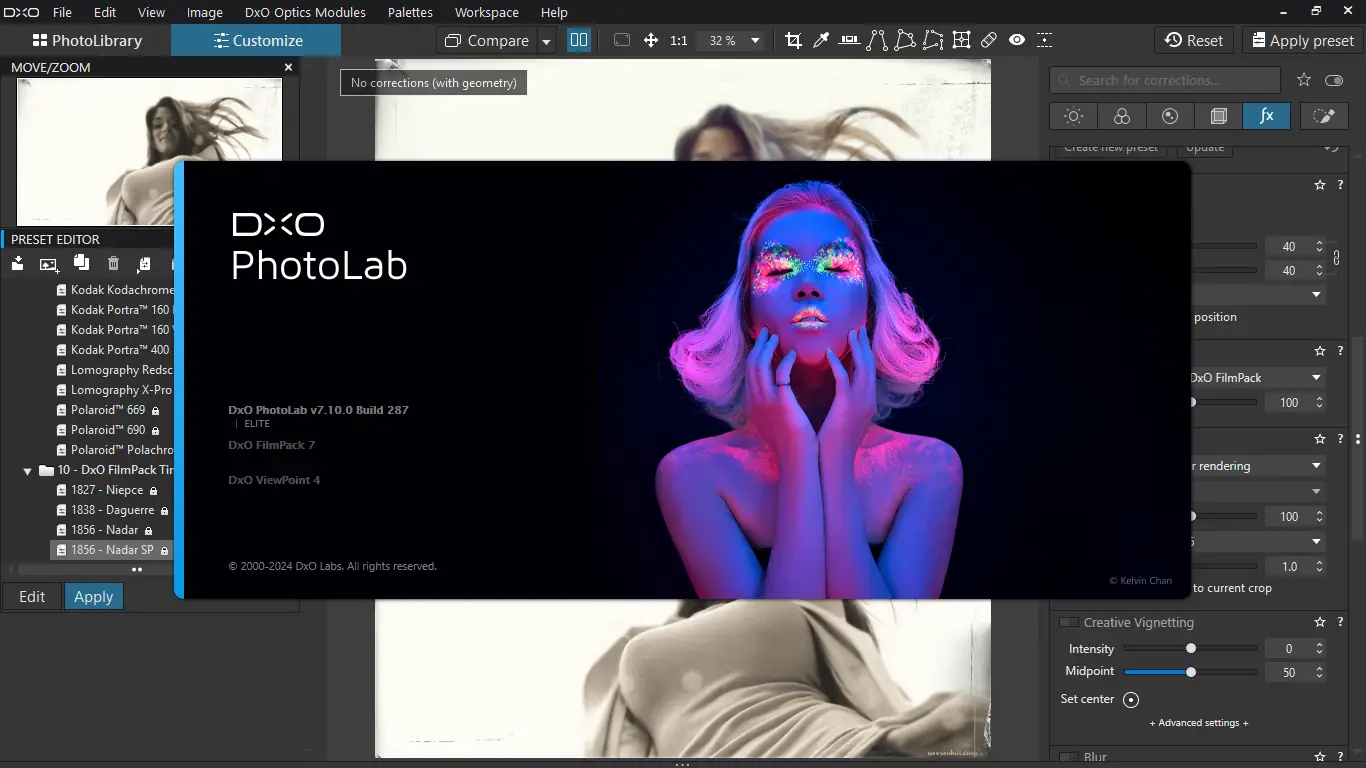Open the Light corrections sun tab
Viewport: 1366px width, 768px height.
tap(1073, 116)
